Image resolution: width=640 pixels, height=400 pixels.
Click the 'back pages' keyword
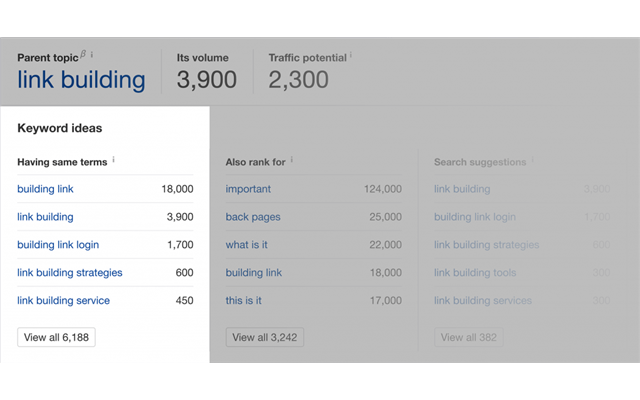coord(253,217)
